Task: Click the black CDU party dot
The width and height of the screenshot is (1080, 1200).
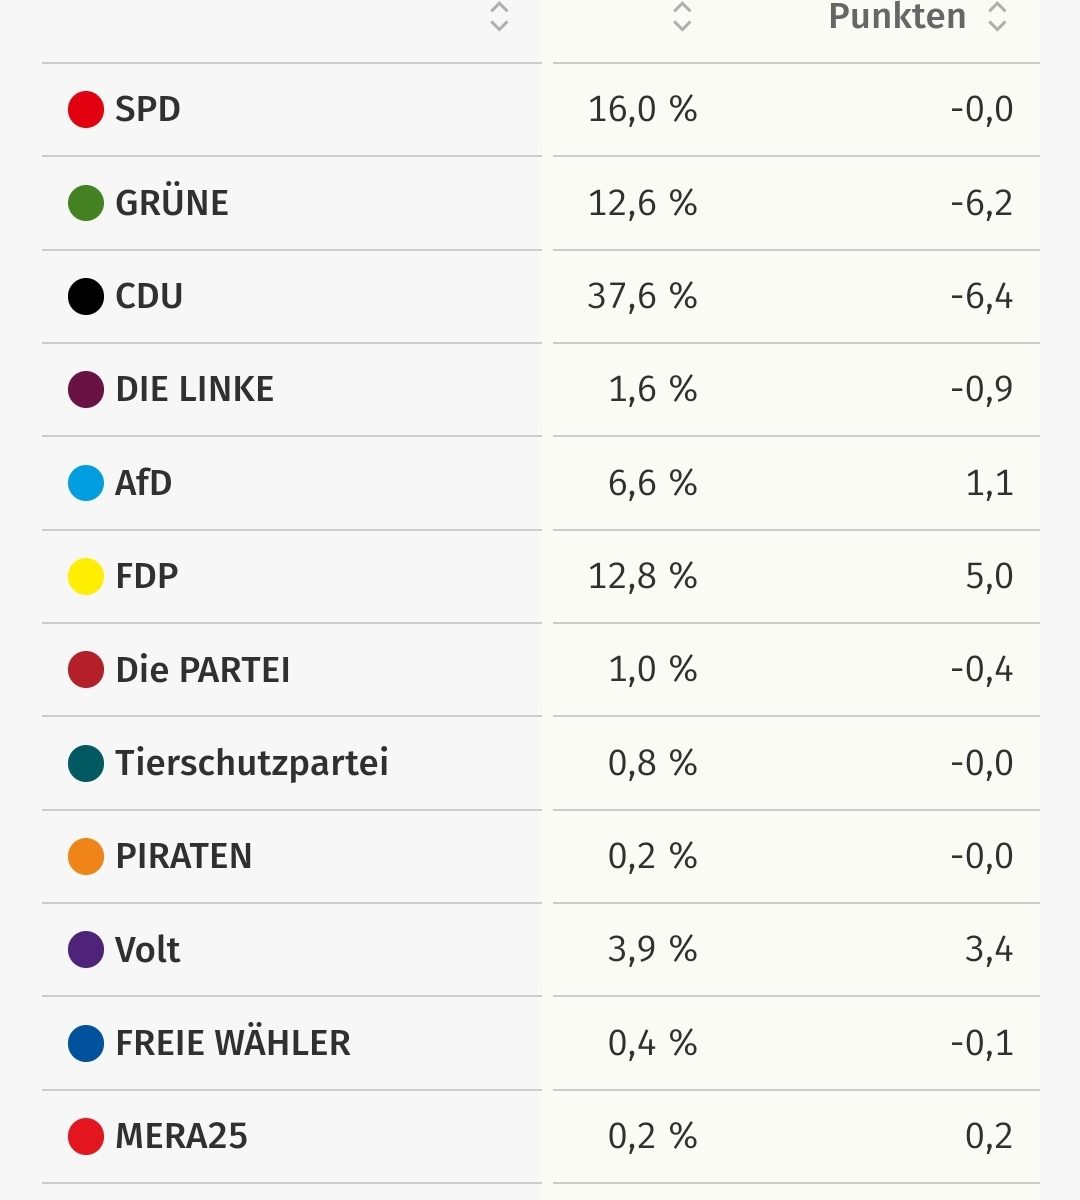Action: tap(86, 296)
